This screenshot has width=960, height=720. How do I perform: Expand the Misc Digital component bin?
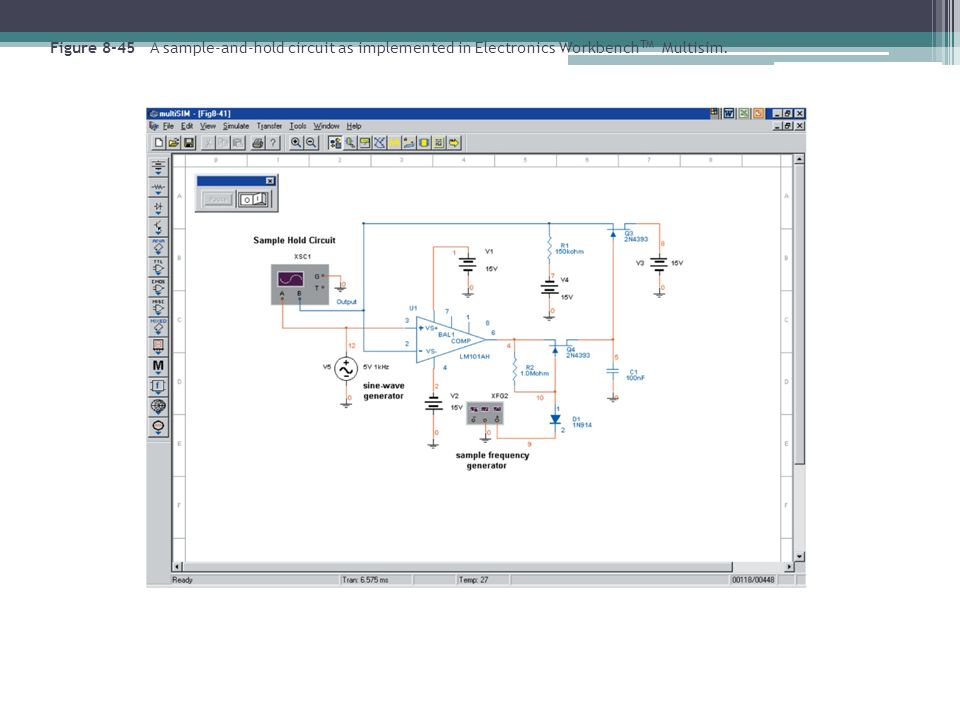[x=158, y=307]
